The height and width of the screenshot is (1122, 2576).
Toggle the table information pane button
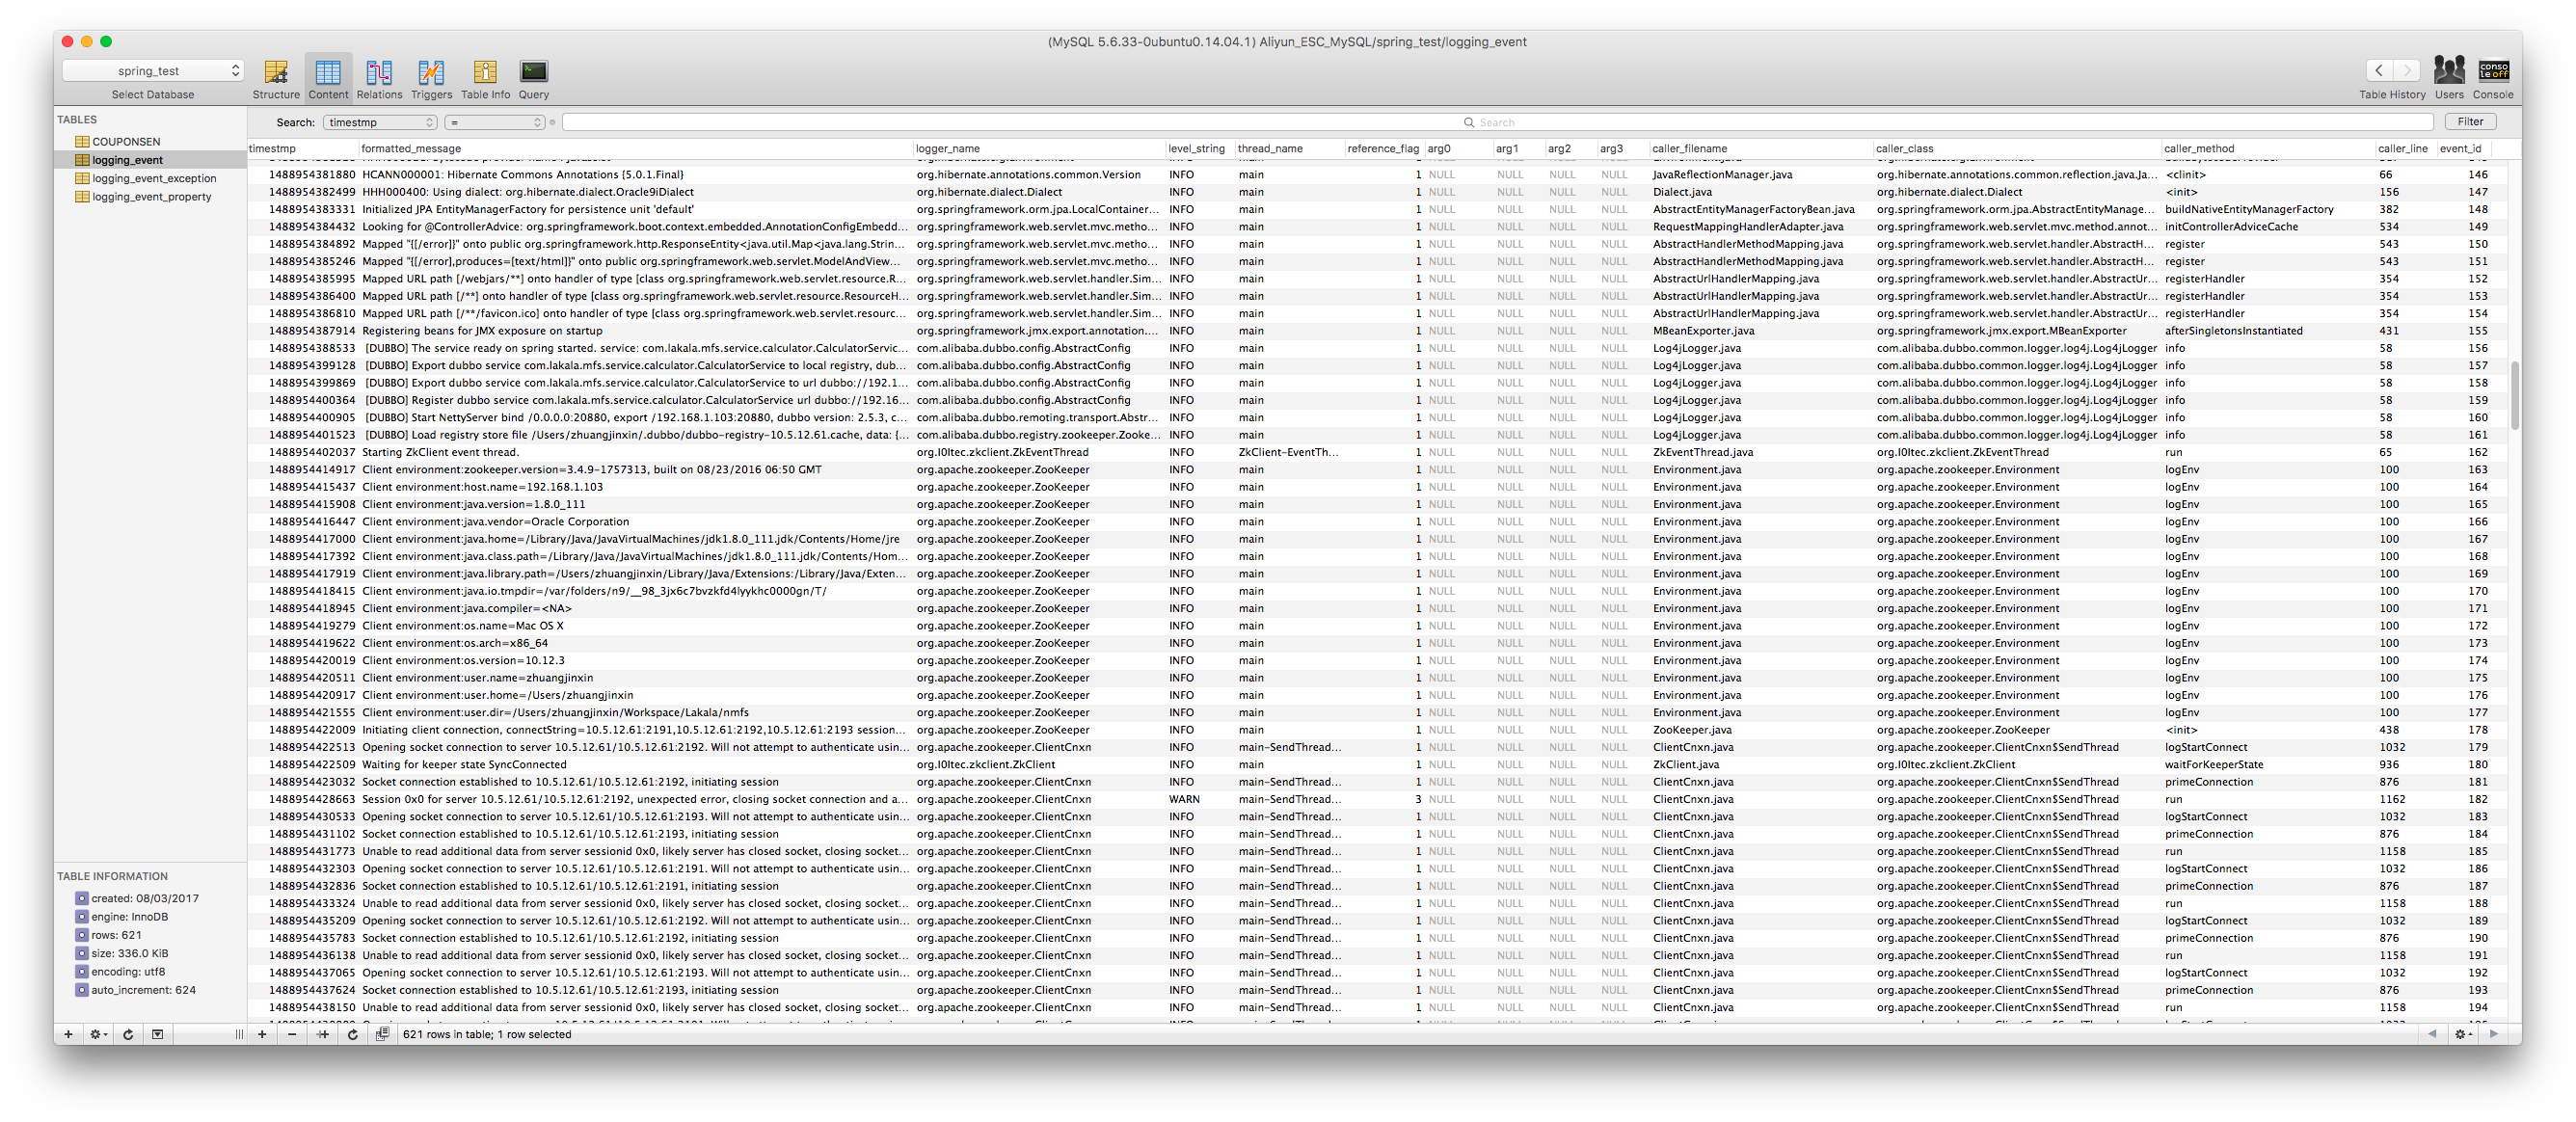157,1034
